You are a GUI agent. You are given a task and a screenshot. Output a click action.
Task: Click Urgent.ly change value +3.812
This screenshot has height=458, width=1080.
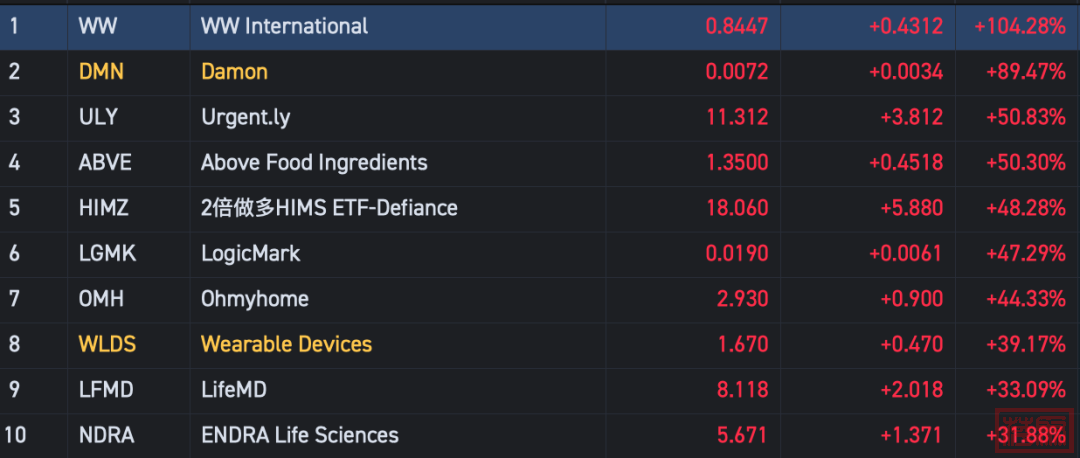point(911,117)
